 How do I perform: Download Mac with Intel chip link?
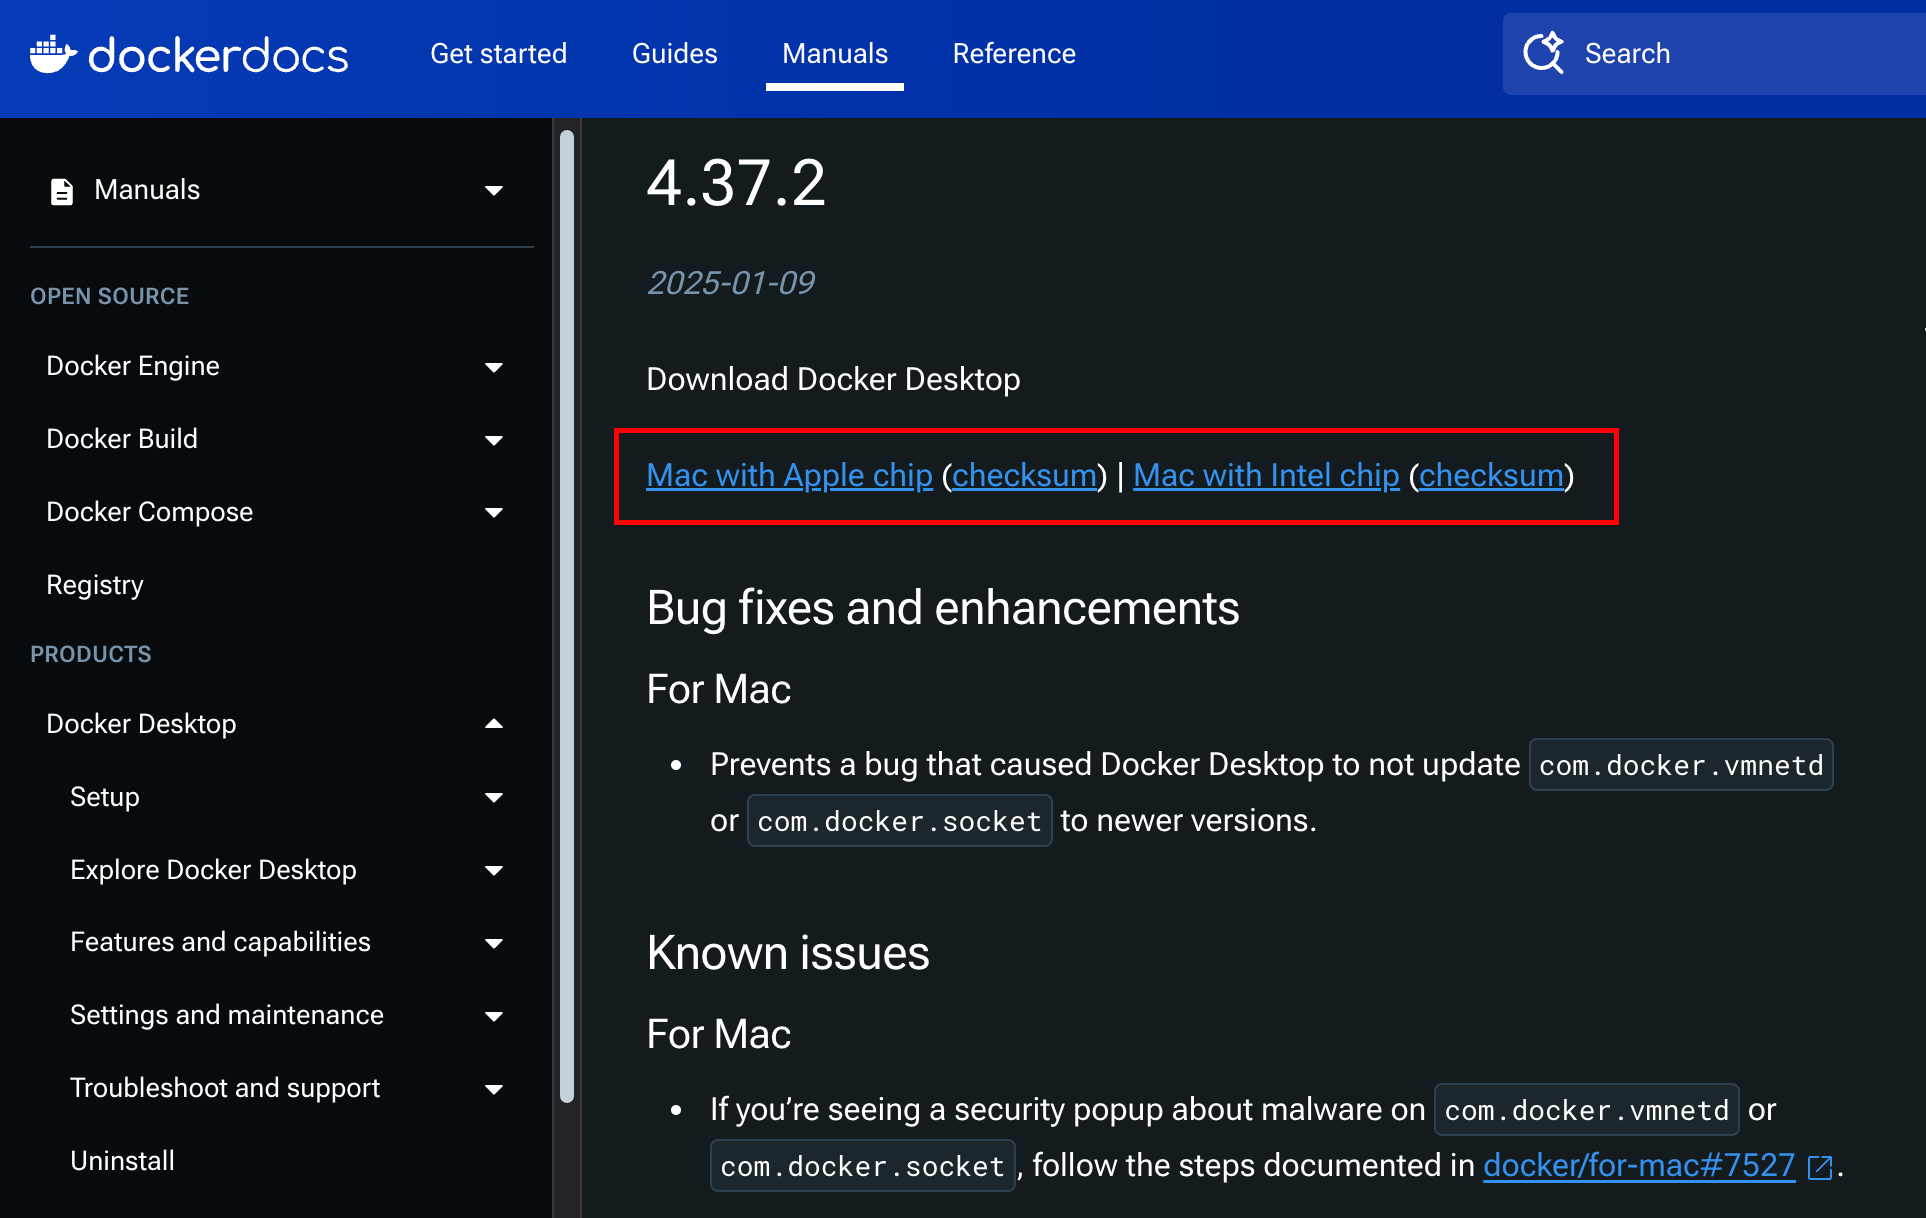click(x=1266, y=476)
